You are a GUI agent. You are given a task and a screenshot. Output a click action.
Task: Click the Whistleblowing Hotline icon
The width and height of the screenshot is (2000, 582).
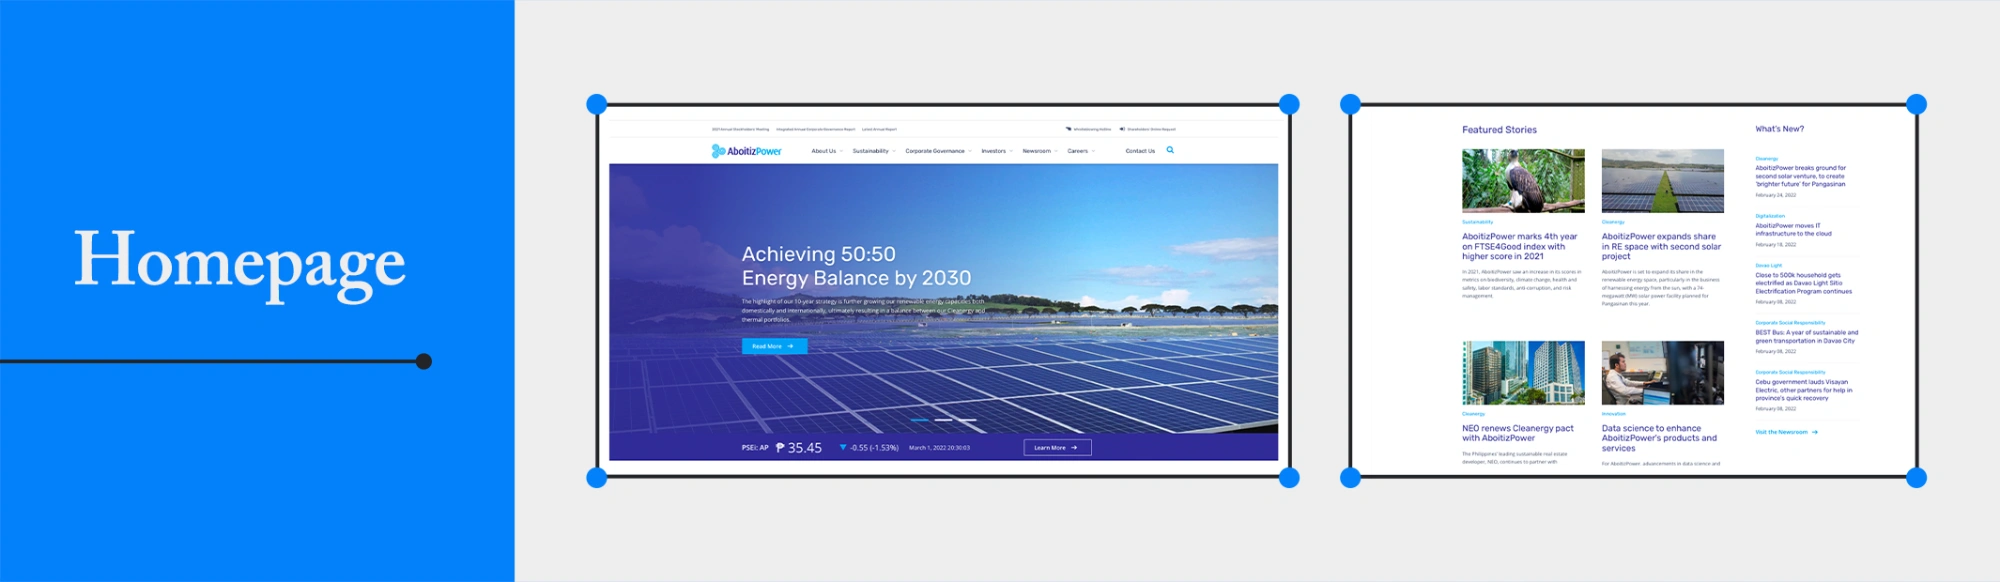point(1068,129)
